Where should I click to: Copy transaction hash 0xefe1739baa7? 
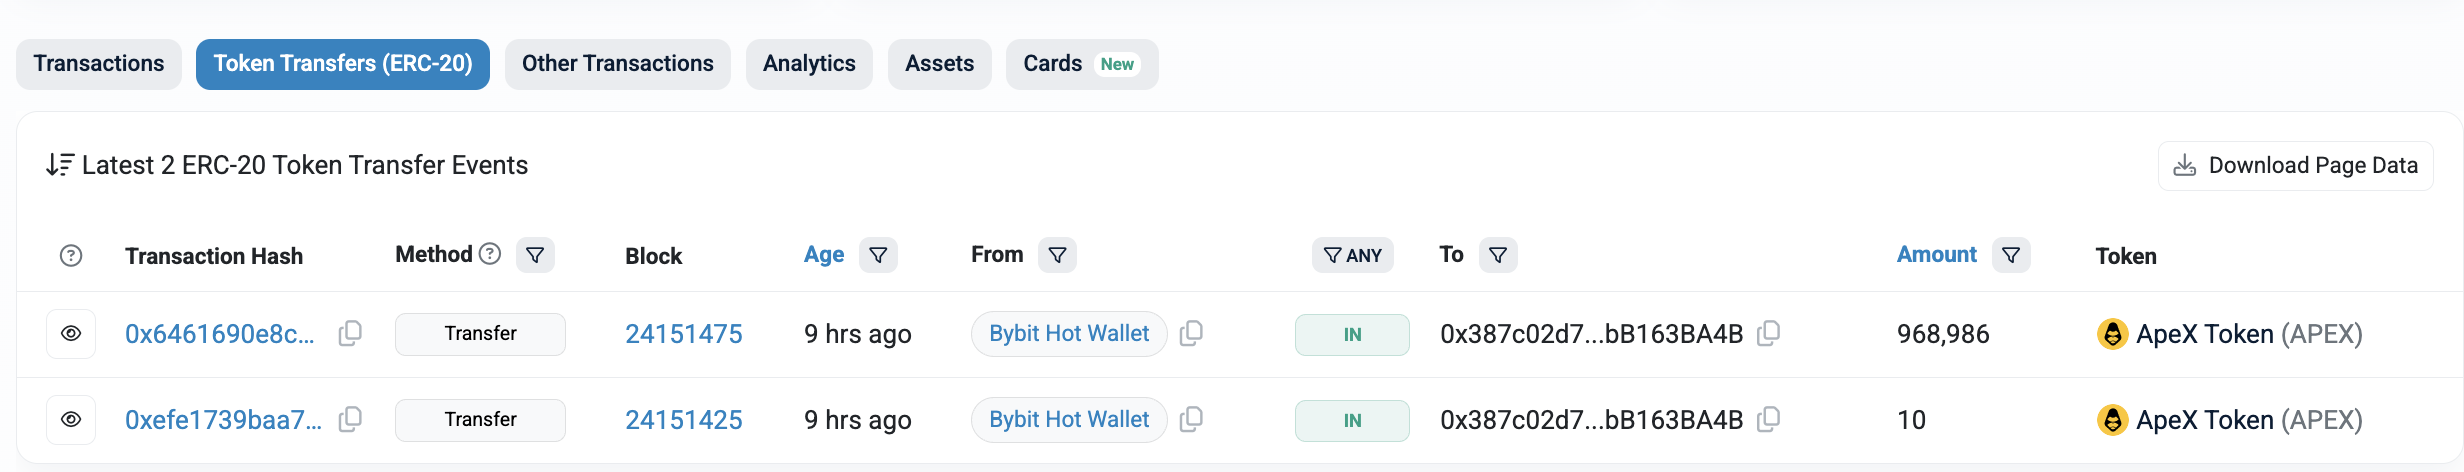[350, 419]
